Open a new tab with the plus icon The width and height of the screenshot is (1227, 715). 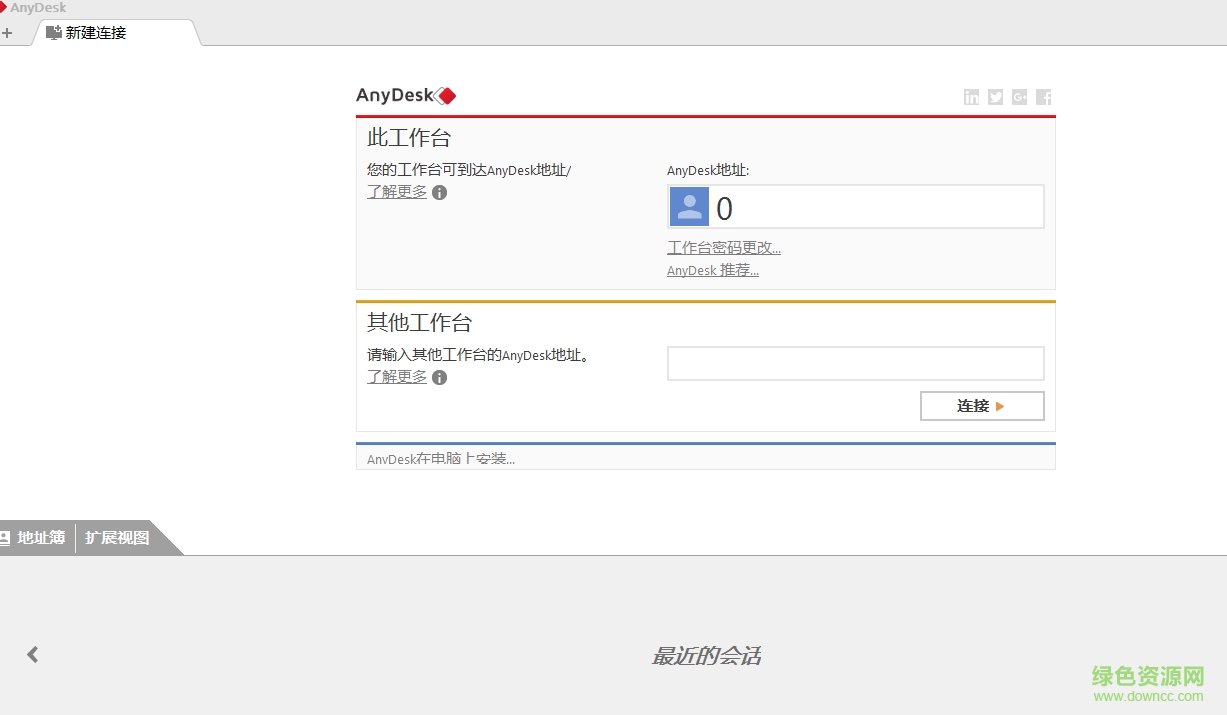tap(8, 31)
